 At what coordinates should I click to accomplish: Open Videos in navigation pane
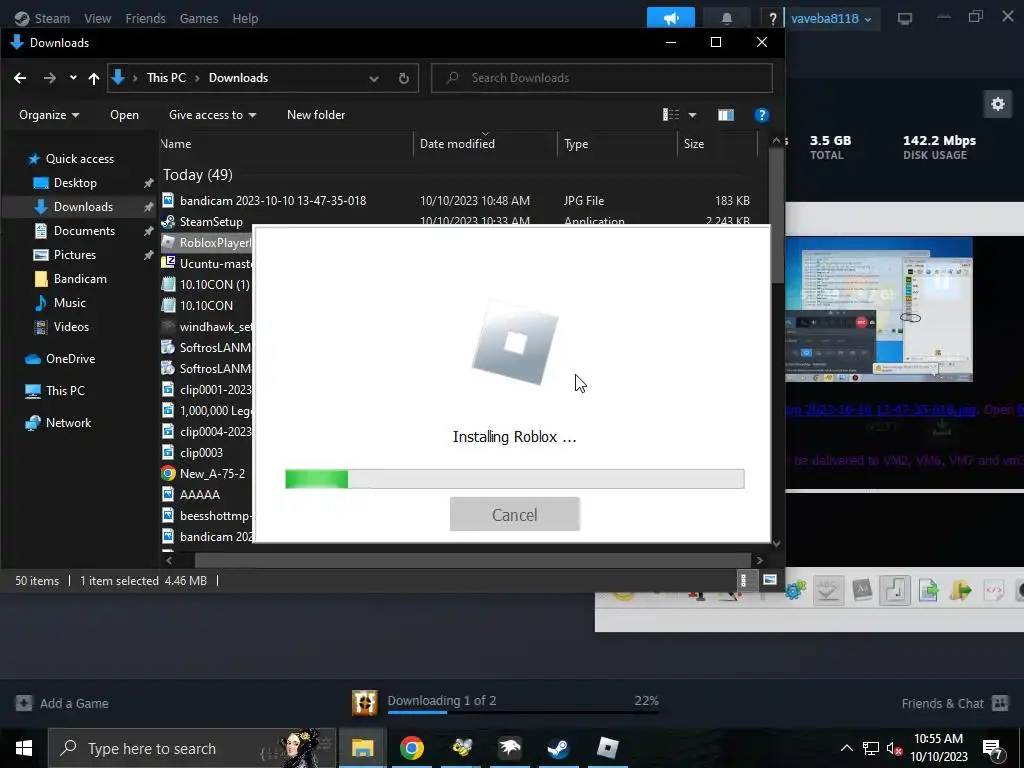point(71,327)
